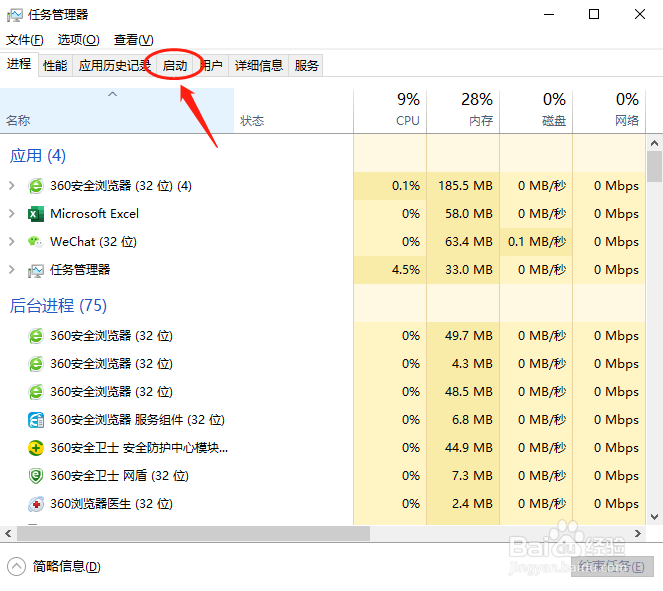Click the 简略信息 collapse arrow icon
The width and height of the screenshot is (663, 591).
[16, 566]
